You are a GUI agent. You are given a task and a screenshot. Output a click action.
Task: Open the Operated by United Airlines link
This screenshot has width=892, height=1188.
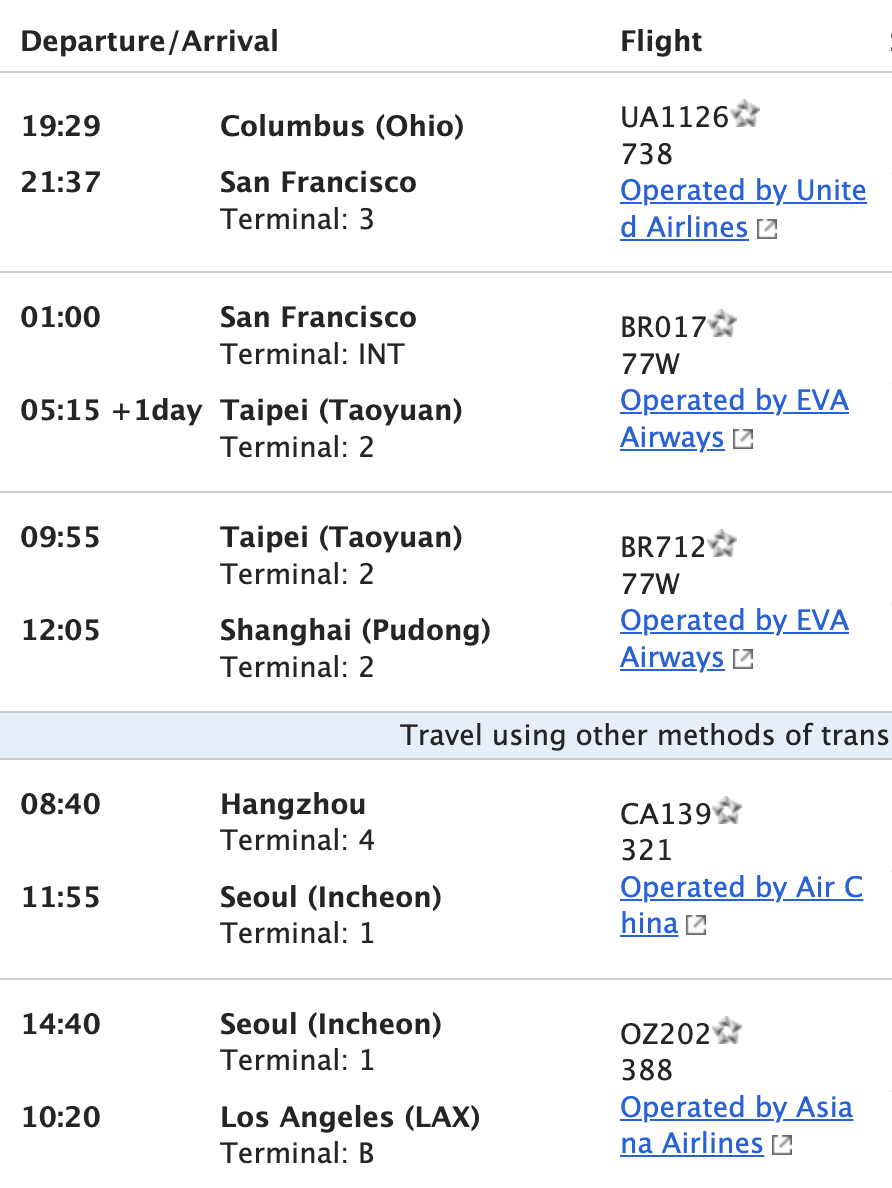(743, 209)
